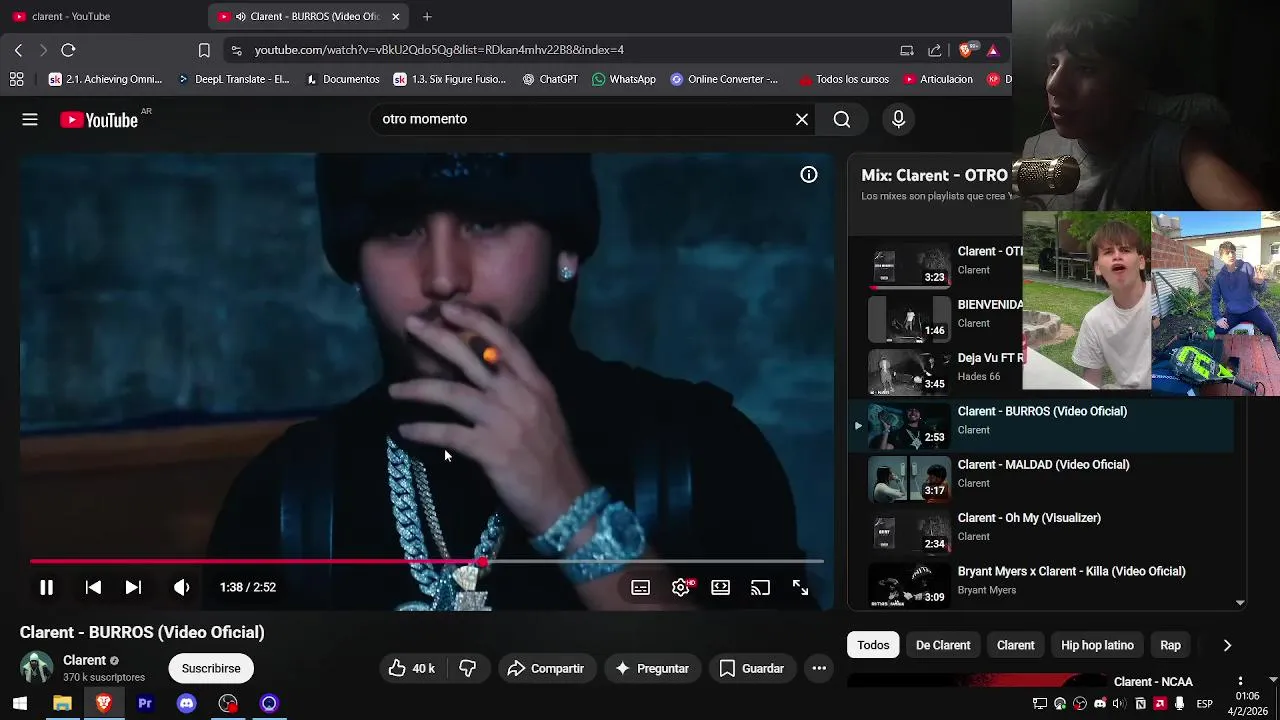The width and height of the screenshot is (1280, 720).
Task: Open Brave Rewards triangle icon
Action: click(993, 50)
